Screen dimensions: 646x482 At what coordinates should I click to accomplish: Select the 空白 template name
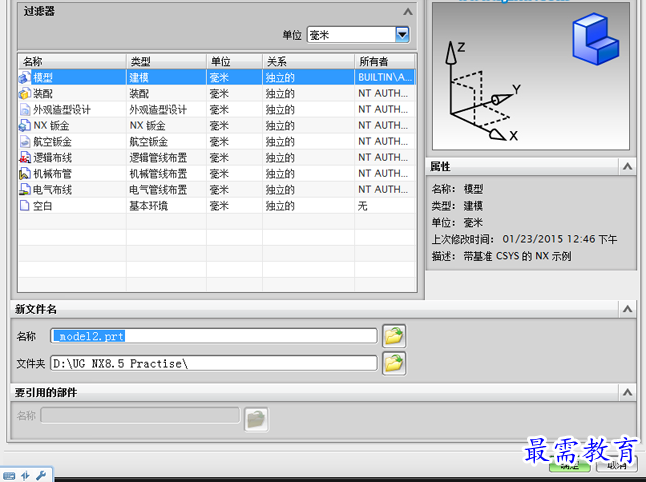point(42,206)
